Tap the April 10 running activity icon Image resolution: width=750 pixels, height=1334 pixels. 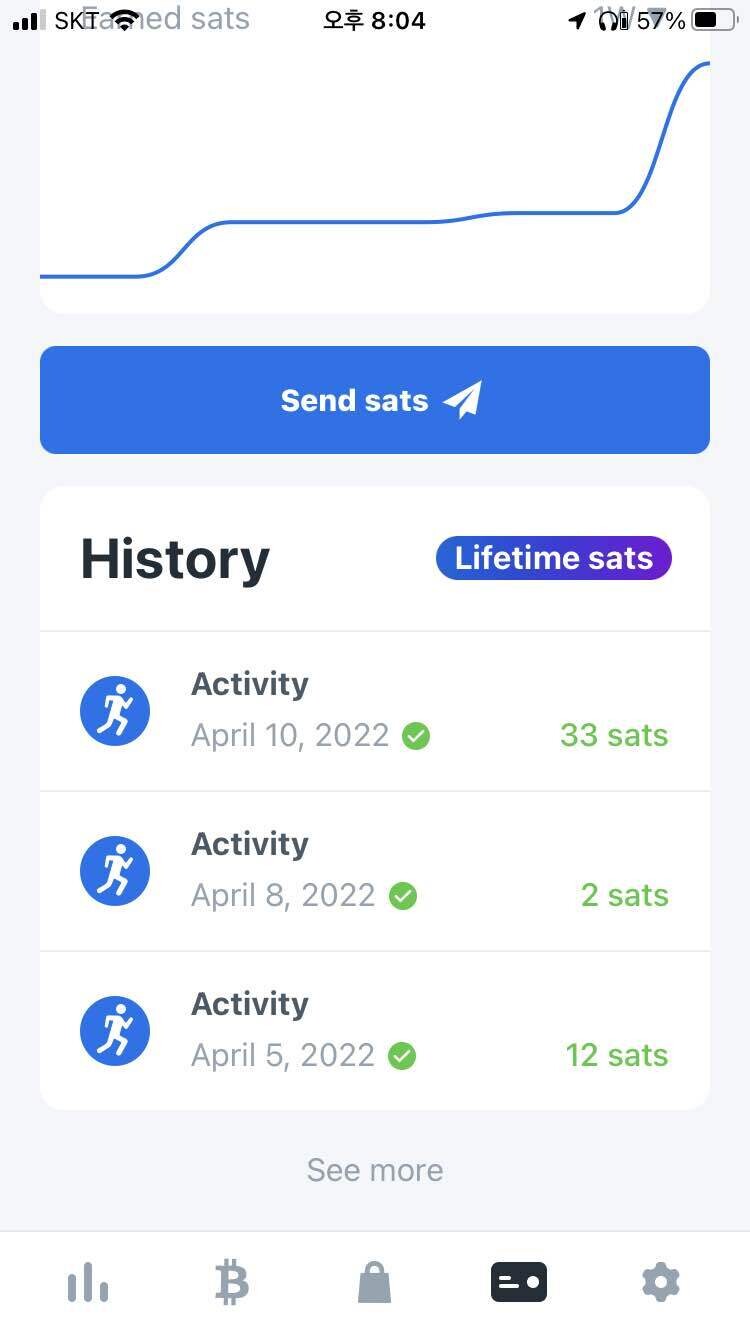coord(115,711)
